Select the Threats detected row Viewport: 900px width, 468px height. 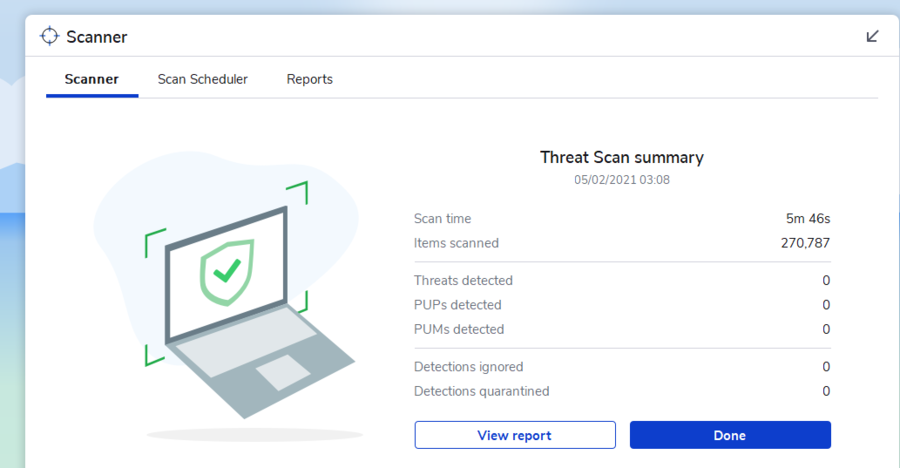[x=622, y=280]
